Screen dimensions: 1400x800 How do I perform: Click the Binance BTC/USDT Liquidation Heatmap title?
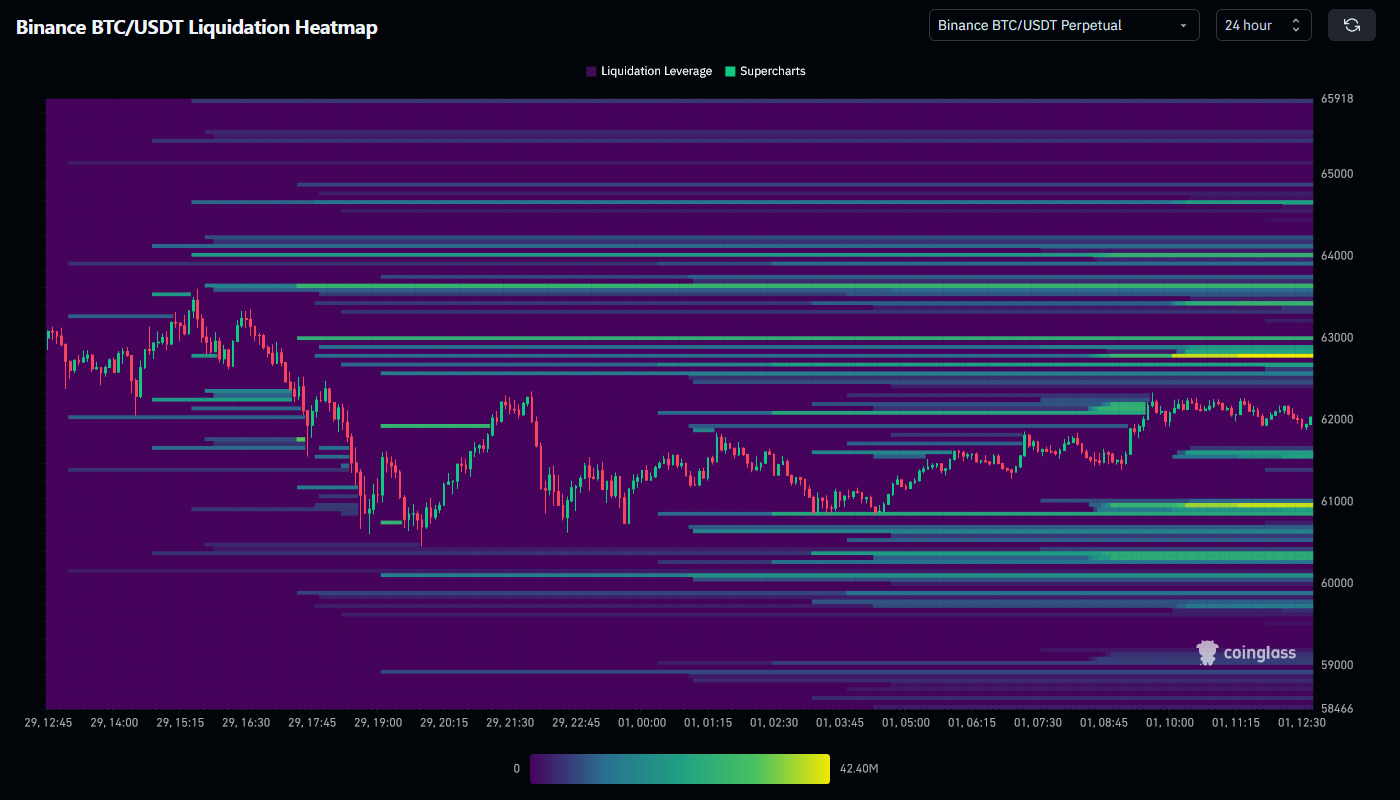pos(197,27)
